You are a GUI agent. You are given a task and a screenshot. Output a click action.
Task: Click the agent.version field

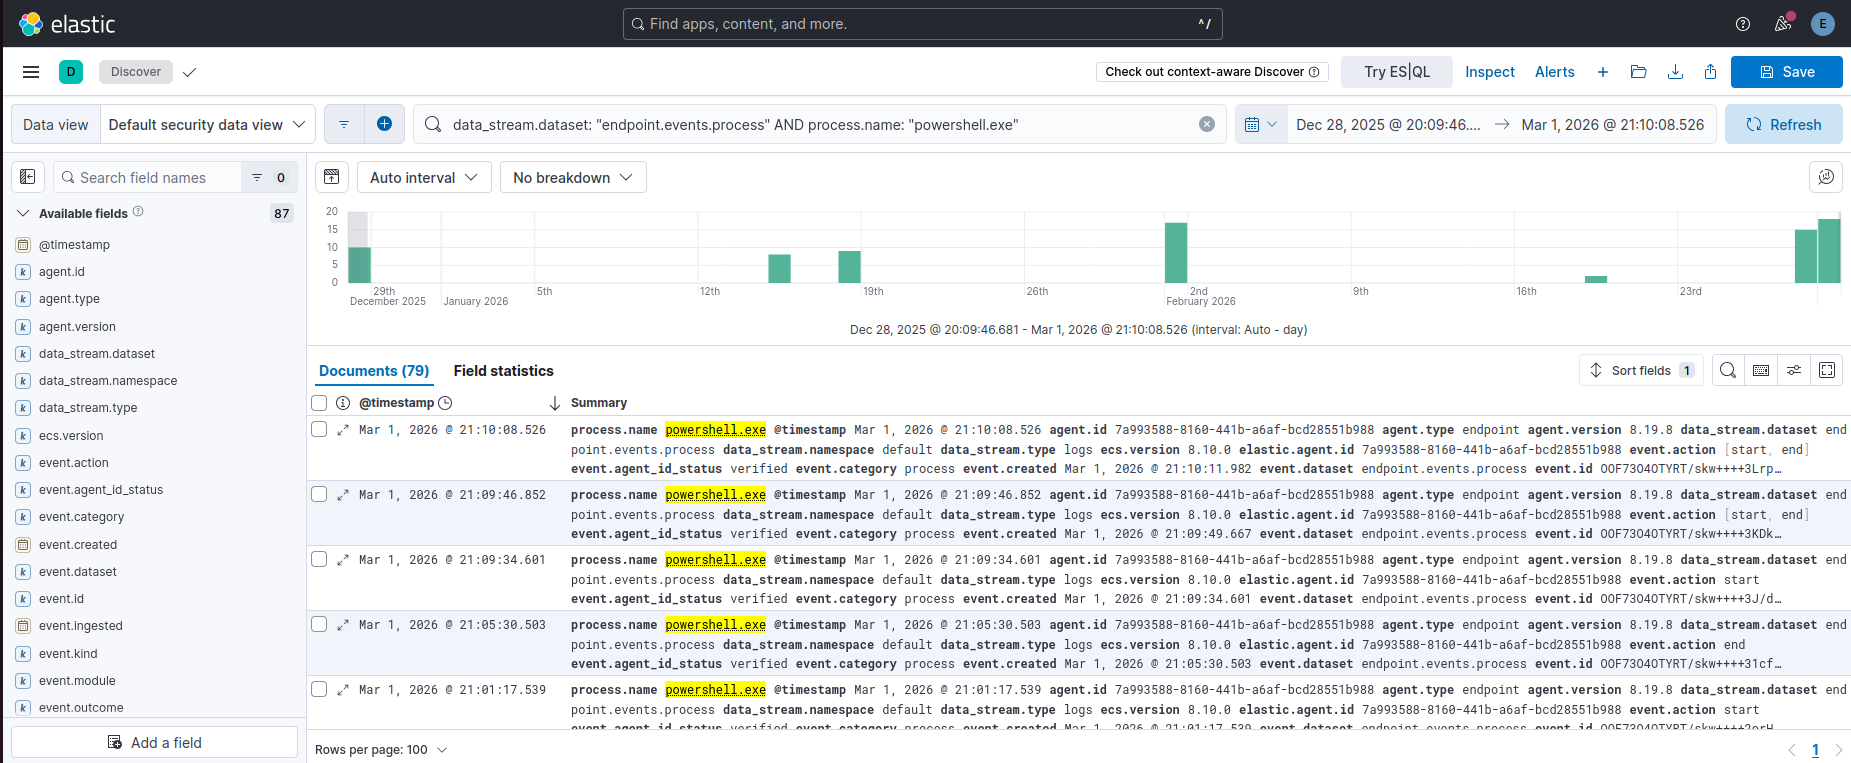pyautogui.click(x=77, y=326)
